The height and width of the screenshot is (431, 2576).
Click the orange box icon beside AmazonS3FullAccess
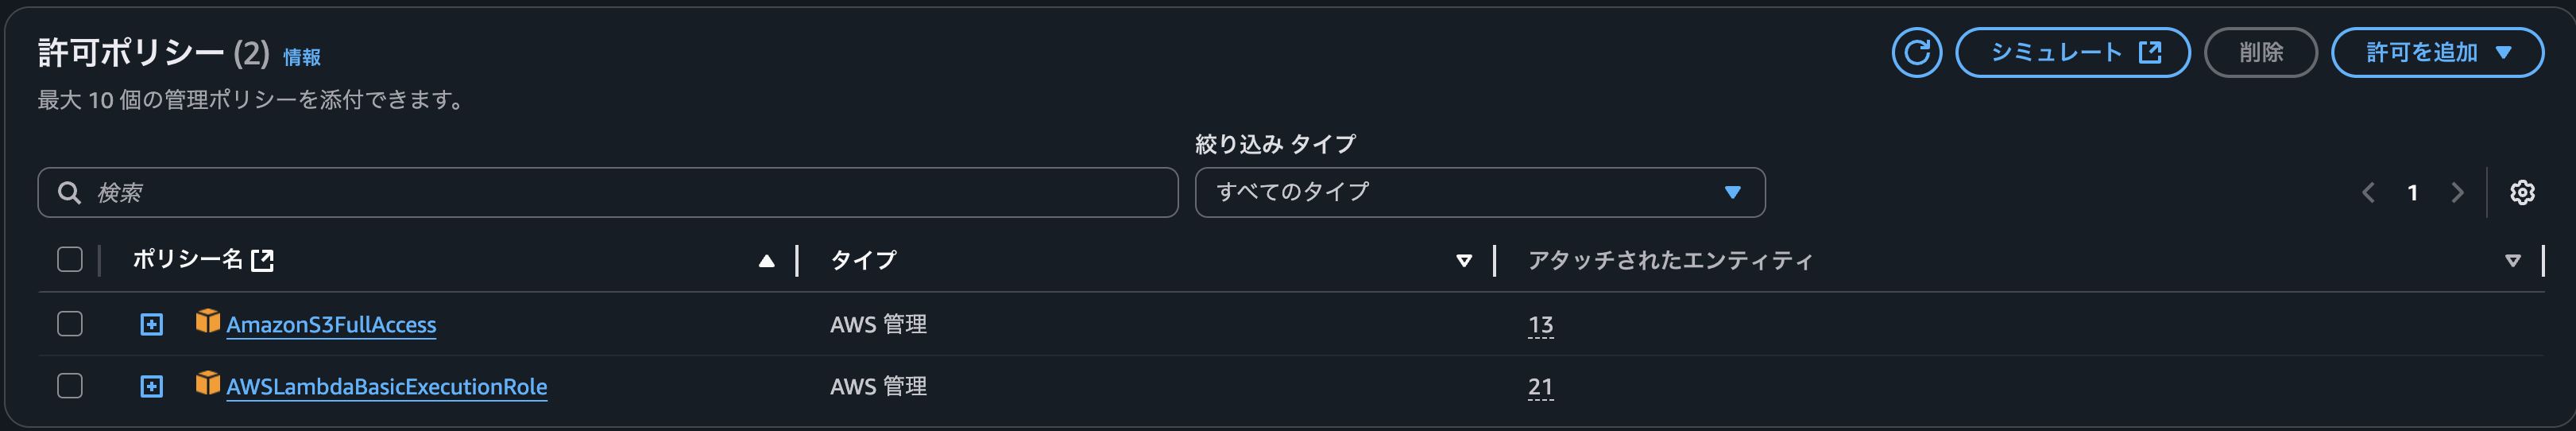[208, 322]
